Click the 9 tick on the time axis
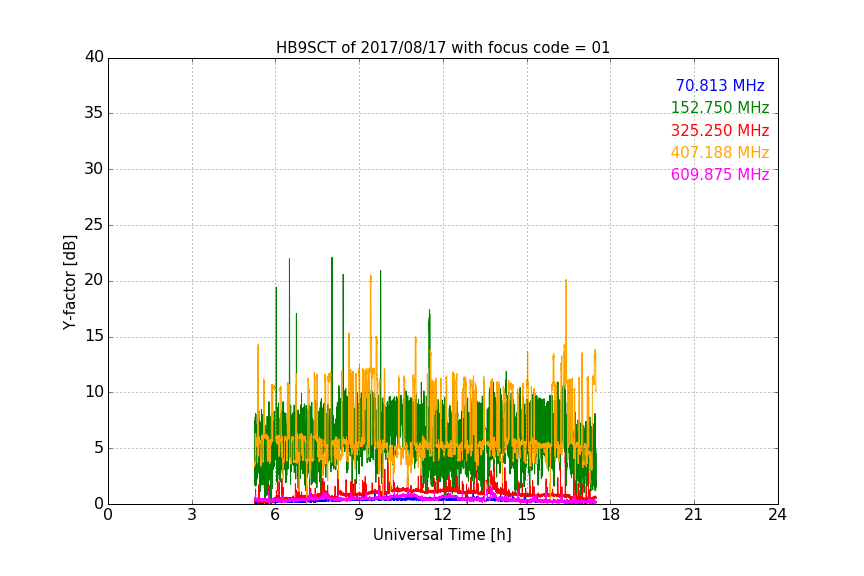Image resolution: width=864 pixels, height=576 pixels. [359, 515]
